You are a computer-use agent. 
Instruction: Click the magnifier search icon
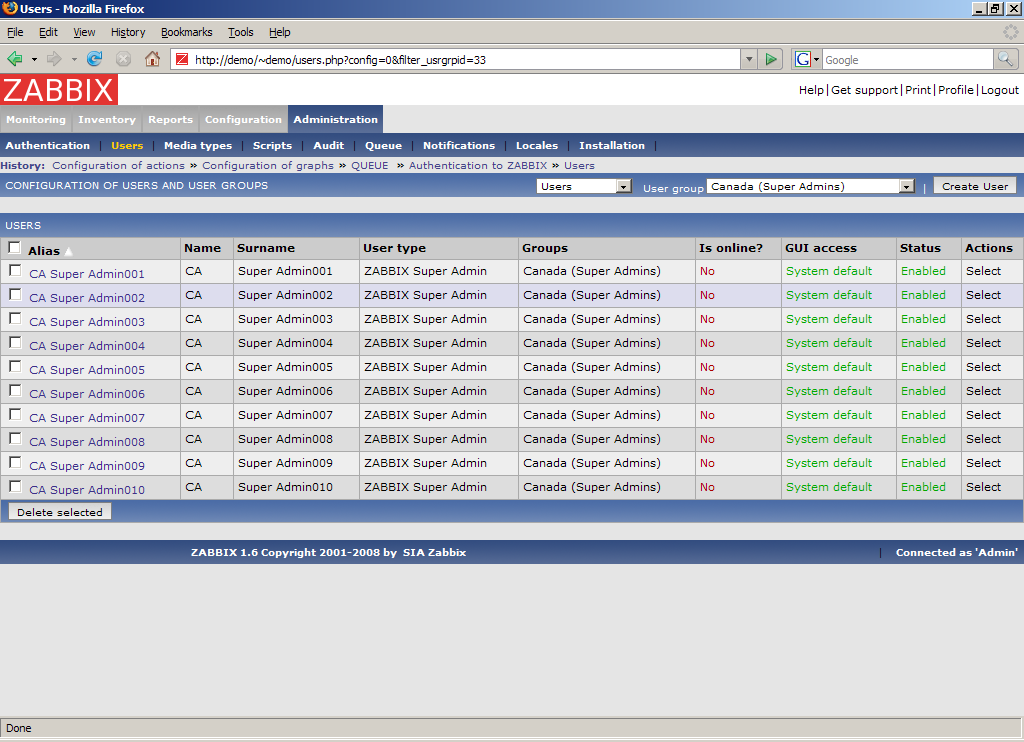tap(1005, 59)
